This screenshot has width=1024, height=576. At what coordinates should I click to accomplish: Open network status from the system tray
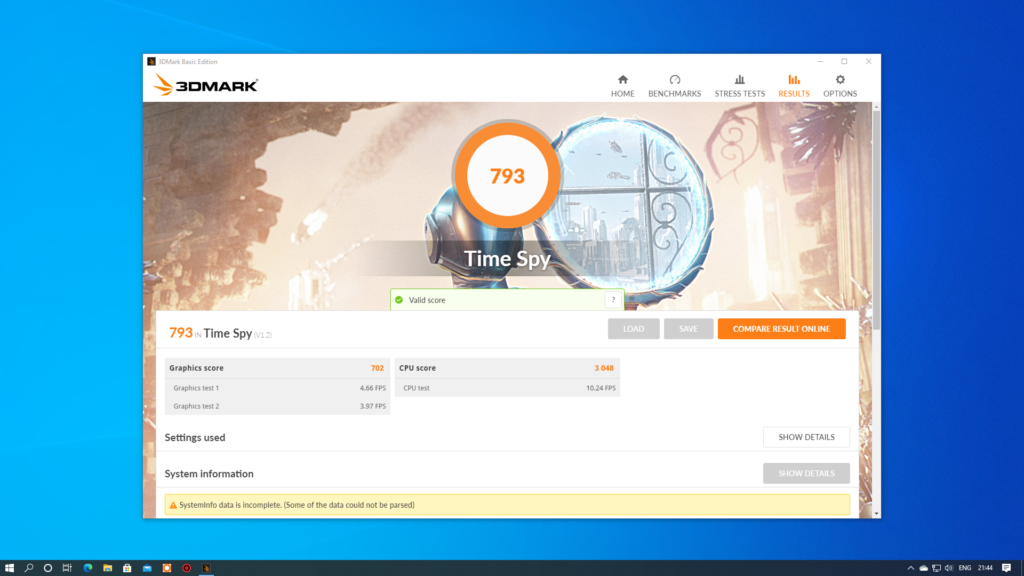(x=936, y=568)
